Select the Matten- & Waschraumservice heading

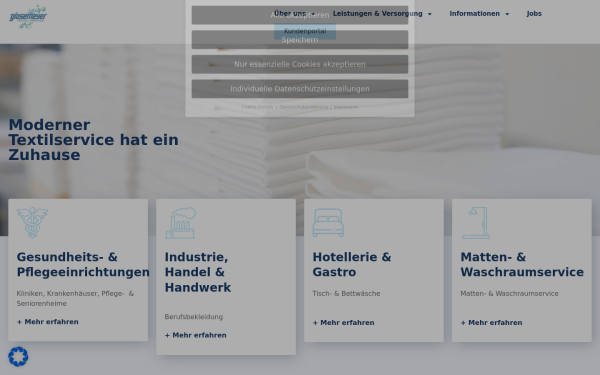click(522, 264)
